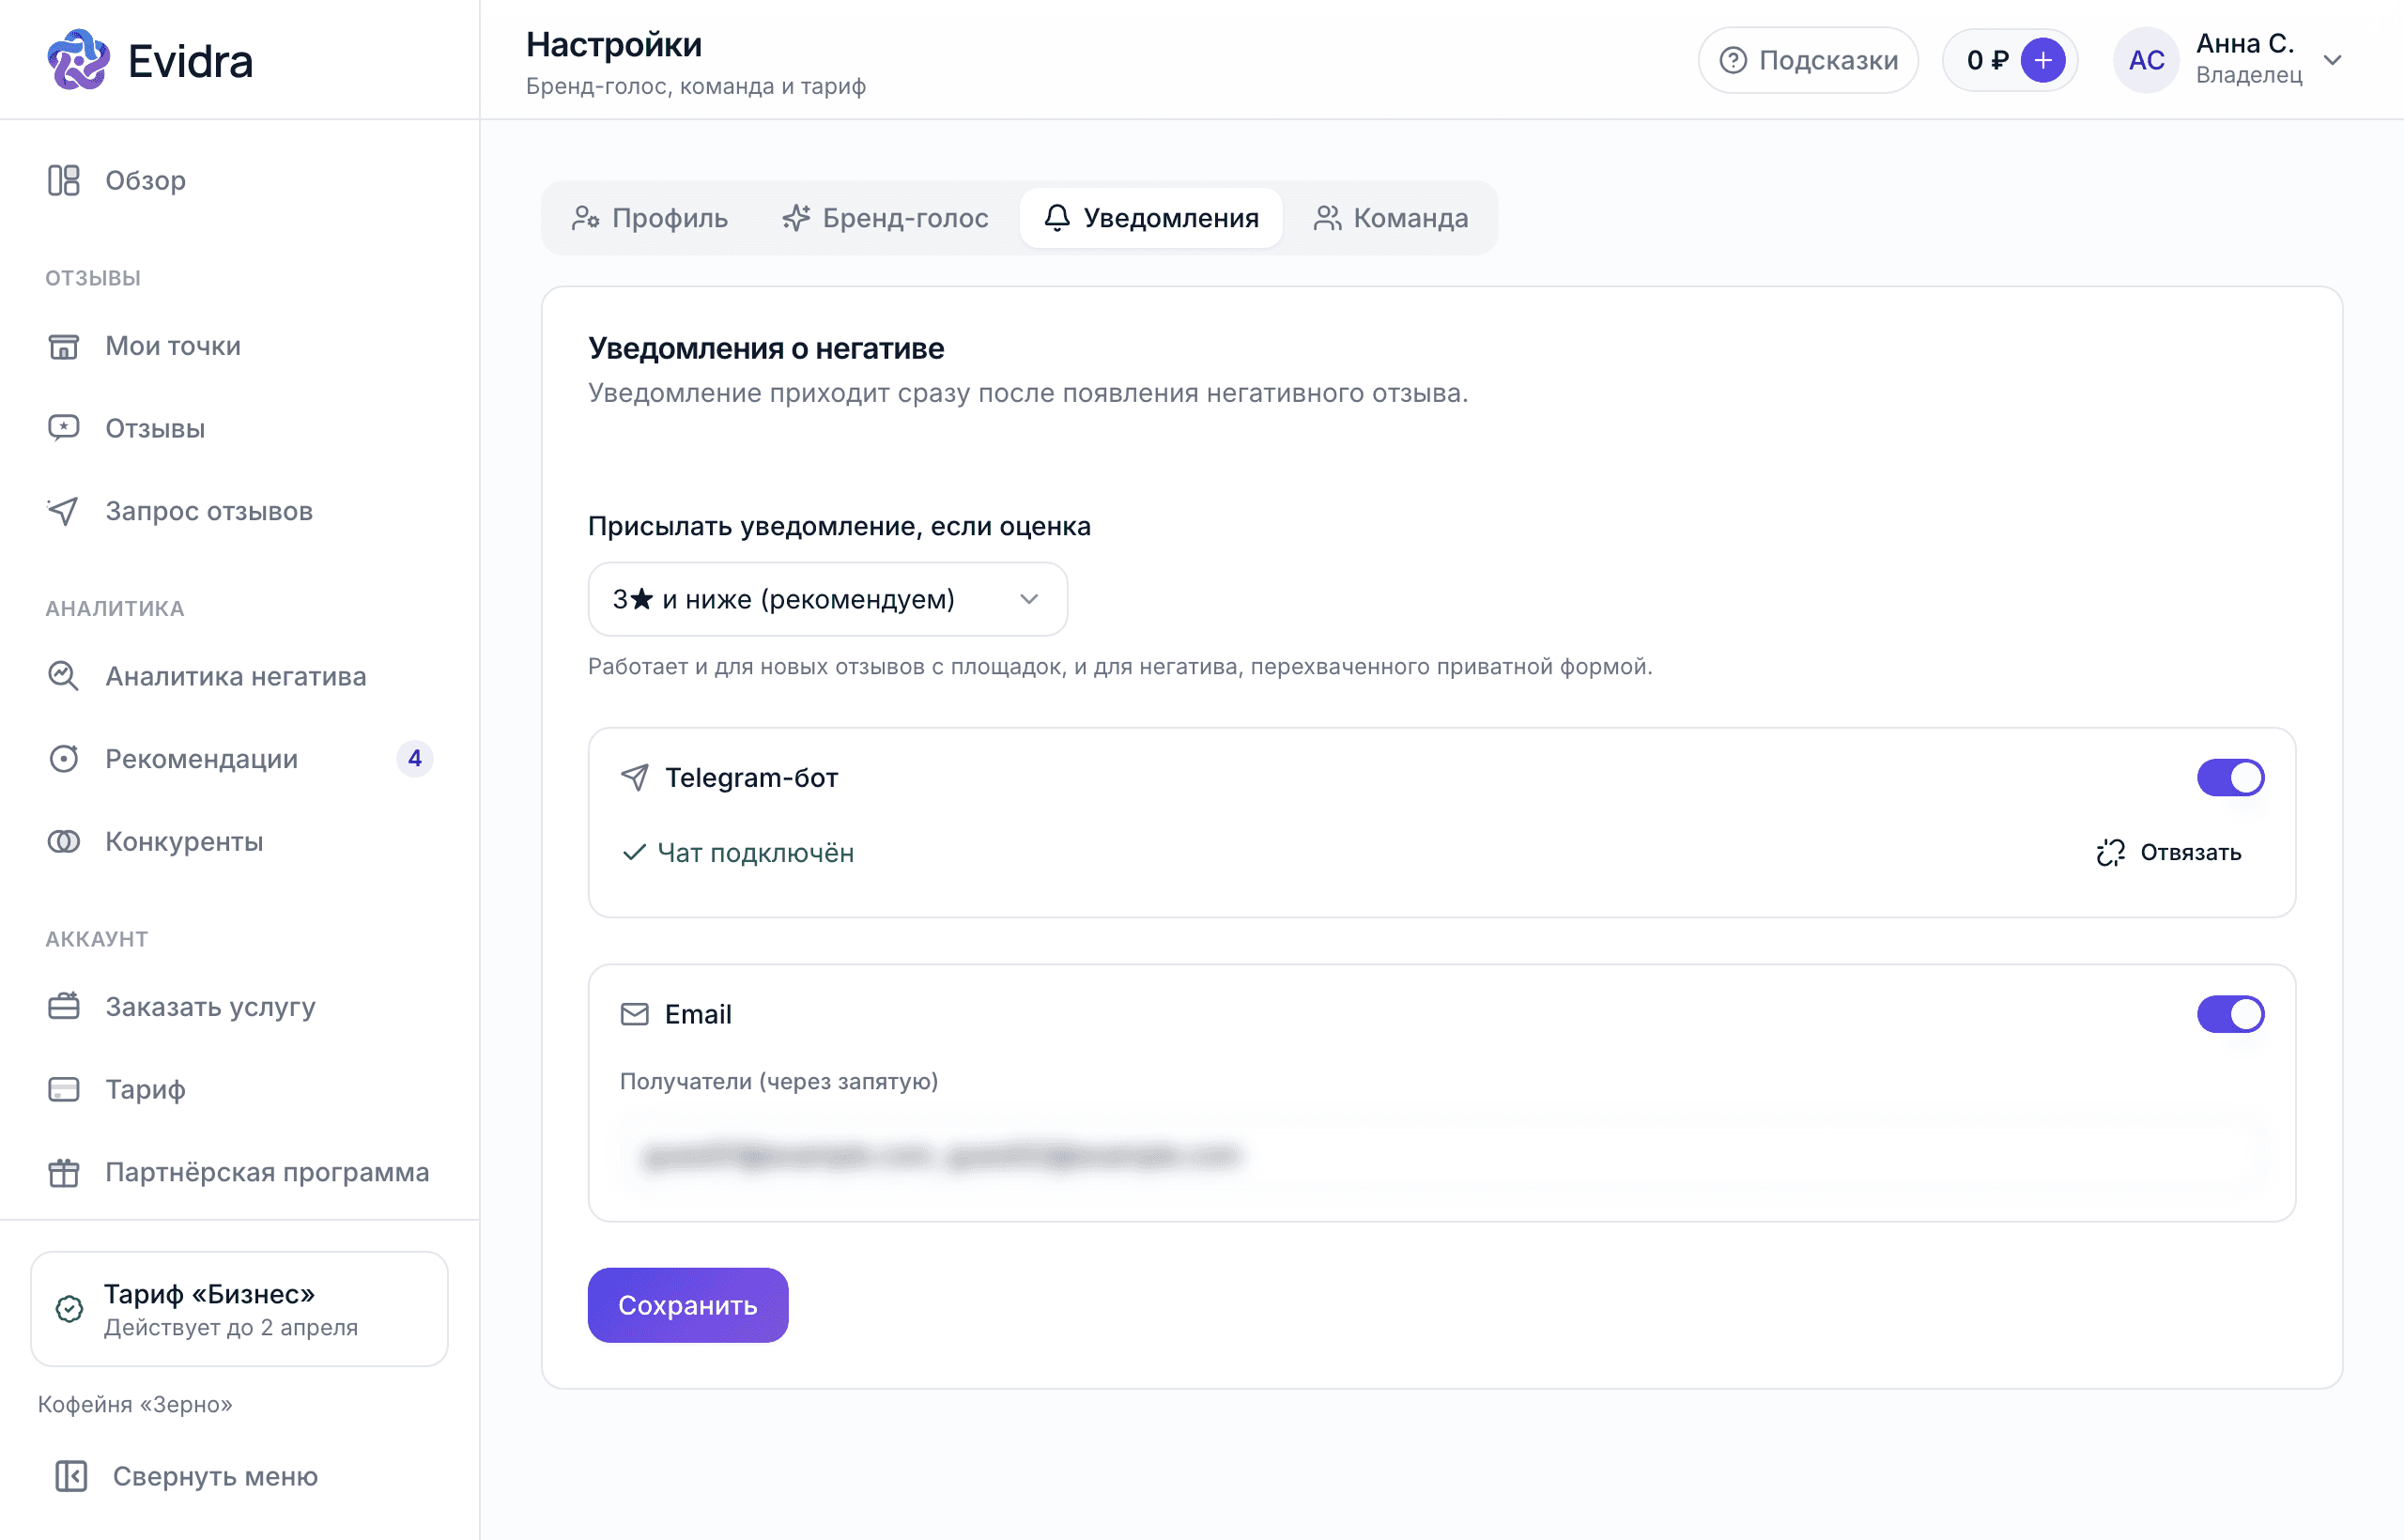
Task: Click Отвязать to unlink Telegram chat
Action: pos(2169,852)
